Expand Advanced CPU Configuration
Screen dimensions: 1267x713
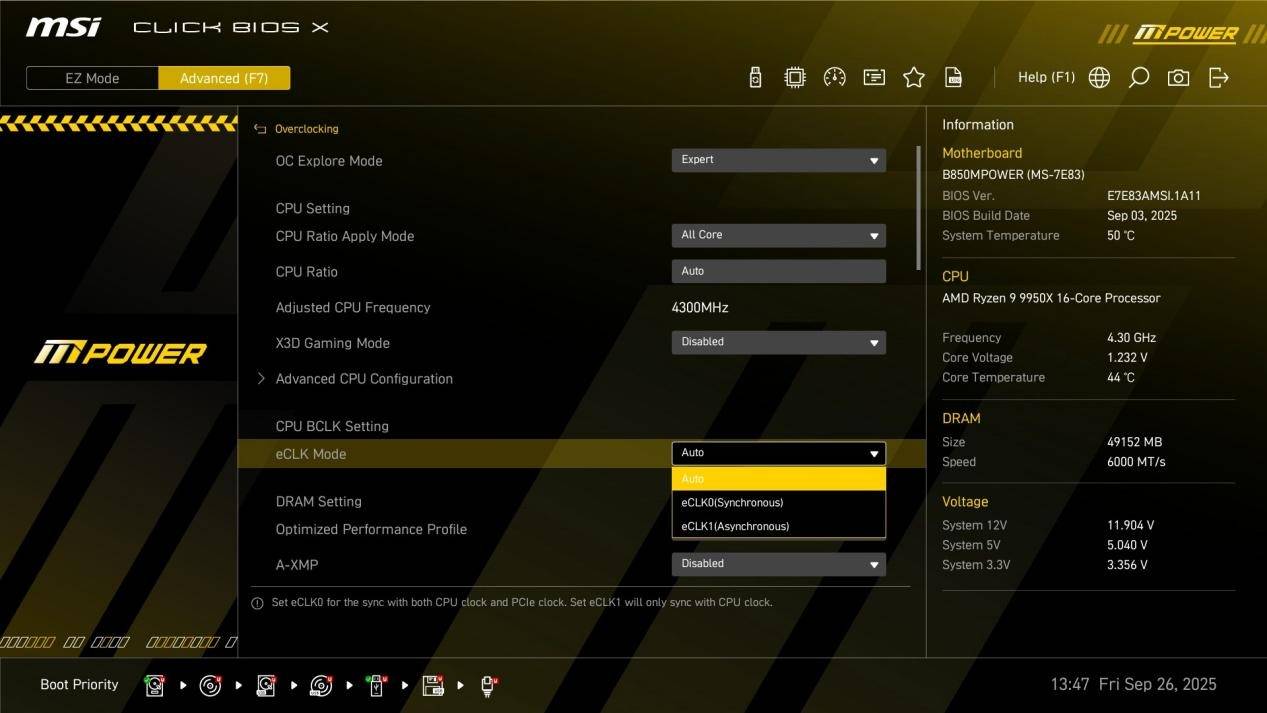[x=364, y=379]
